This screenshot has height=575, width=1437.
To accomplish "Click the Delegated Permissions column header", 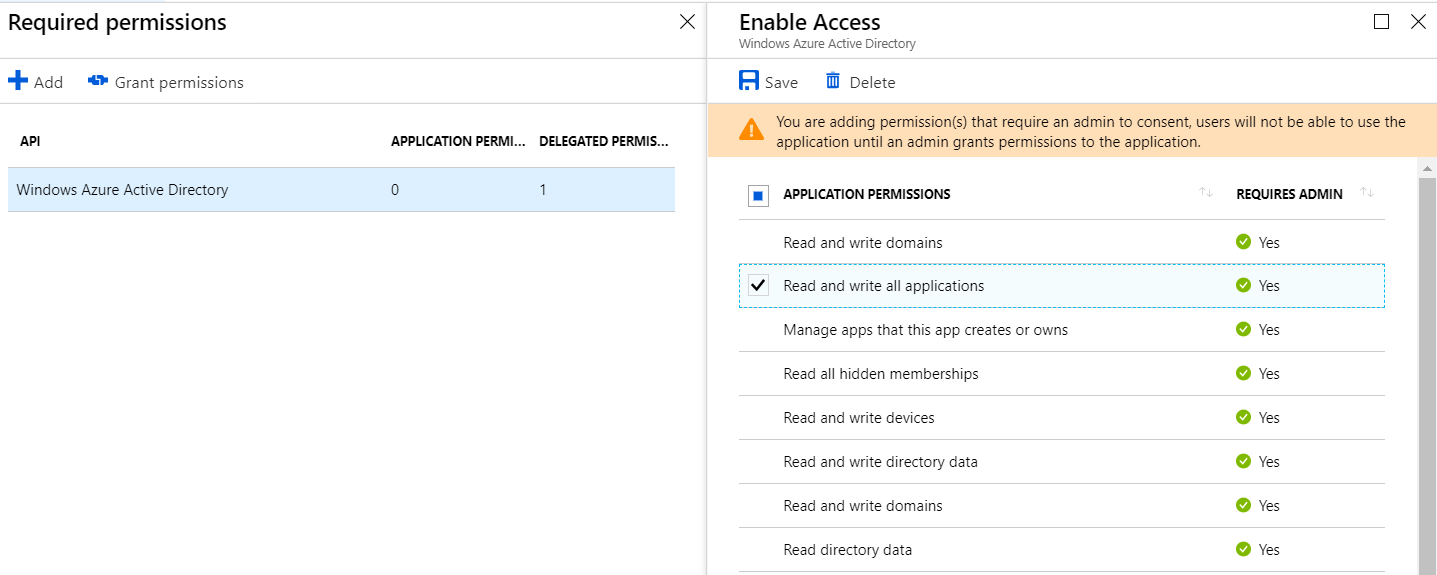I will click(x=603, y=142).
